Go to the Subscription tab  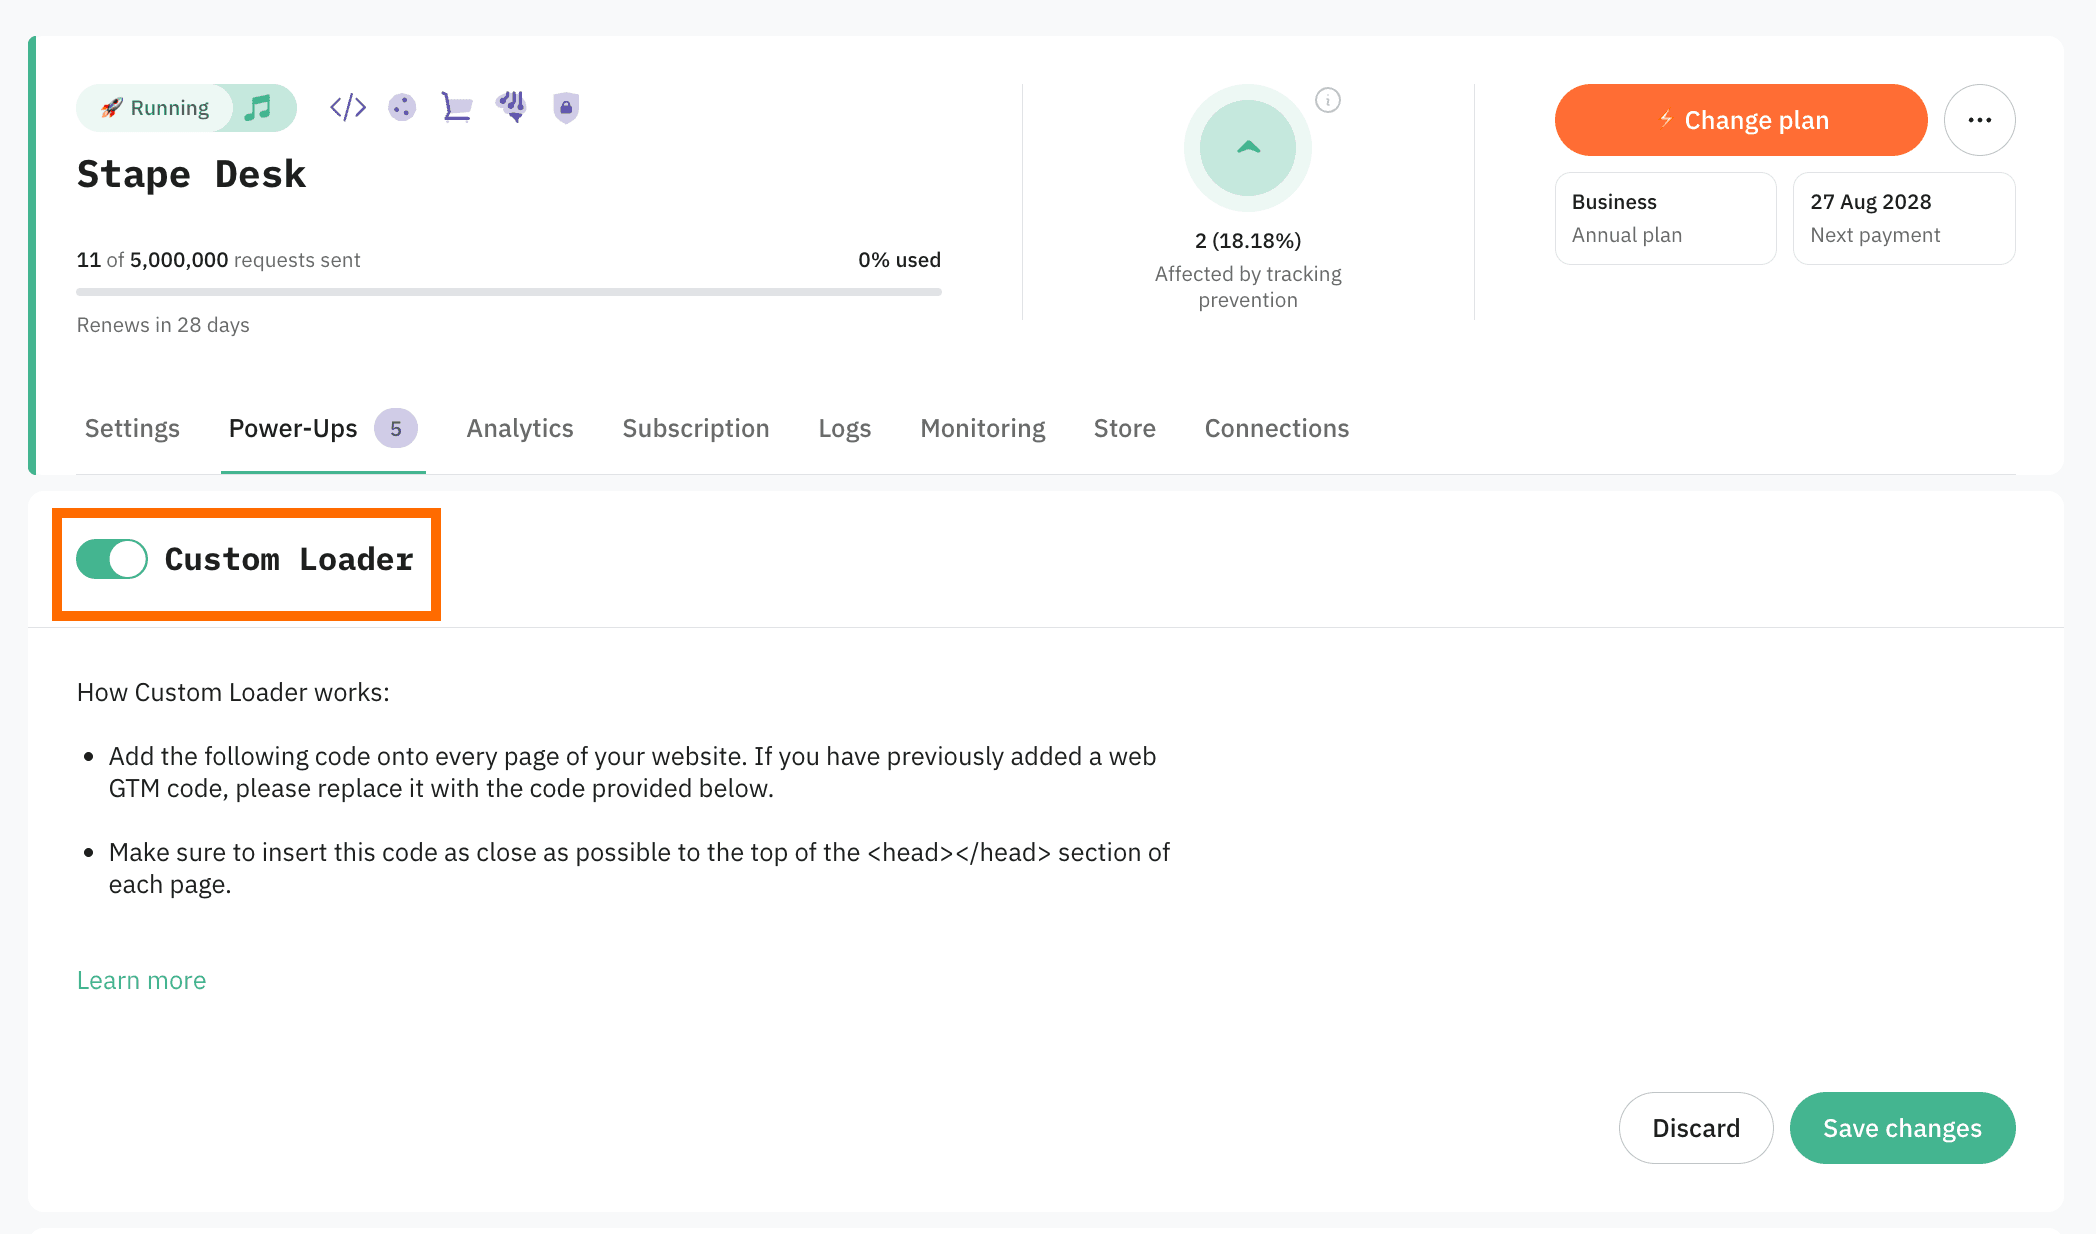[x=696, y=428]
